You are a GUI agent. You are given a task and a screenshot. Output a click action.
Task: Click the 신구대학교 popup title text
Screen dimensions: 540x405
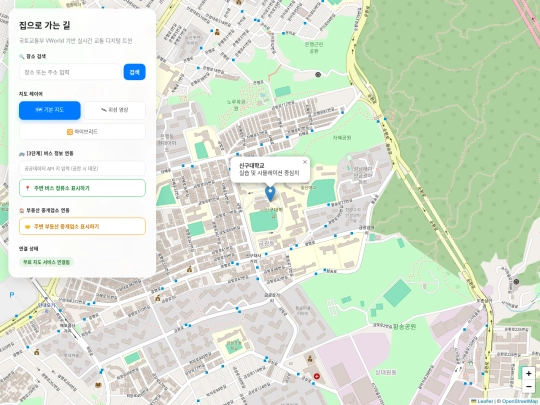point(252,166)
